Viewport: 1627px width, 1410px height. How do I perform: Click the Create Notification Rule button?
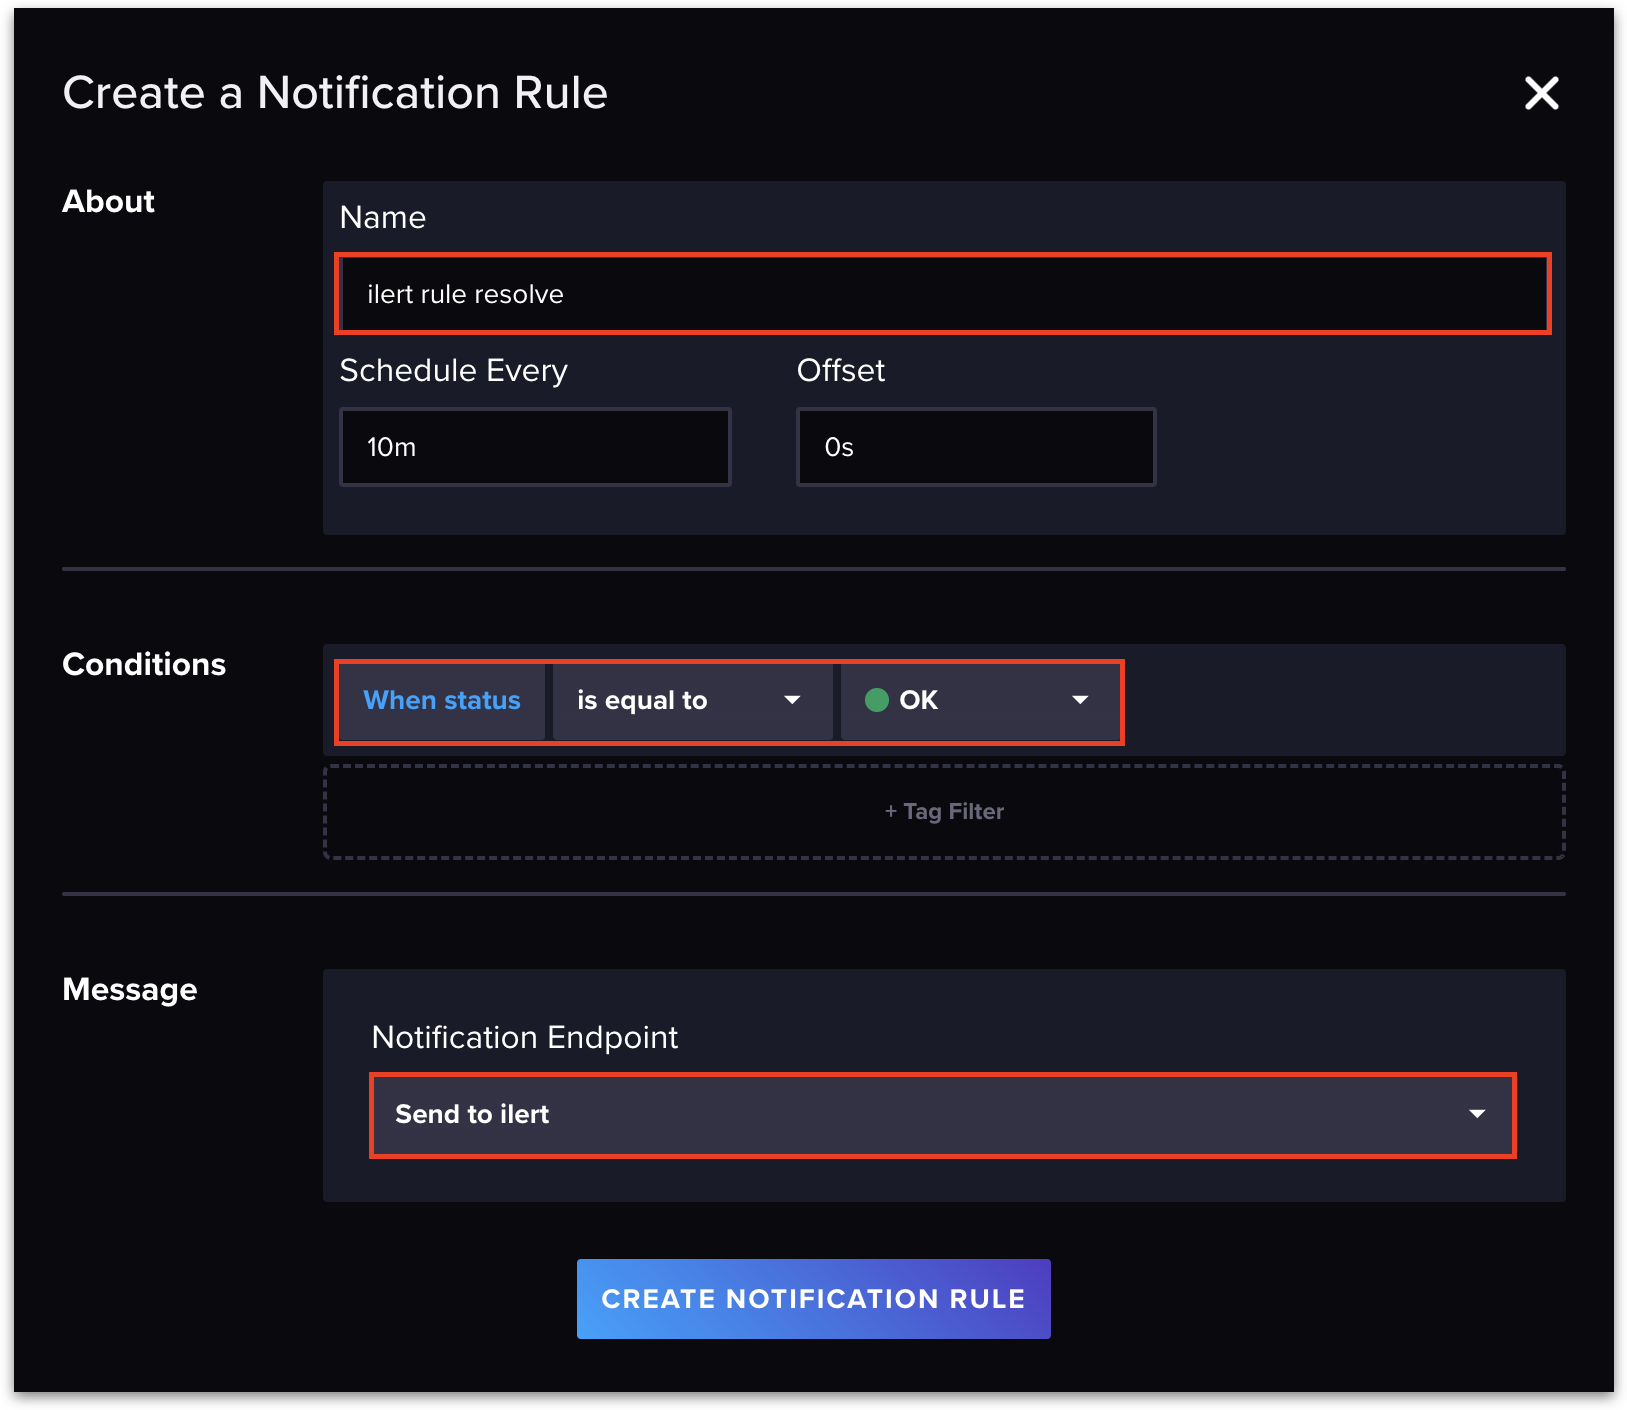(x=813, y=1298)
